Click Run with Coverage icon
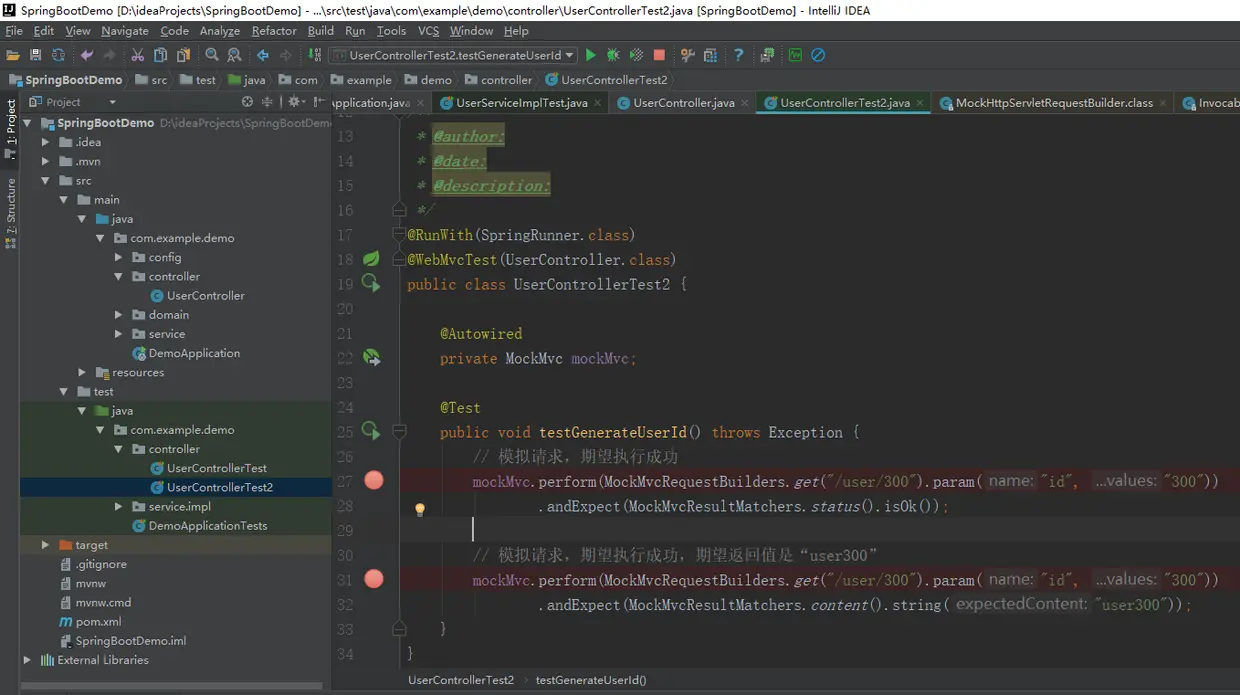This screenshot has height=695, width=1240. 636,55
